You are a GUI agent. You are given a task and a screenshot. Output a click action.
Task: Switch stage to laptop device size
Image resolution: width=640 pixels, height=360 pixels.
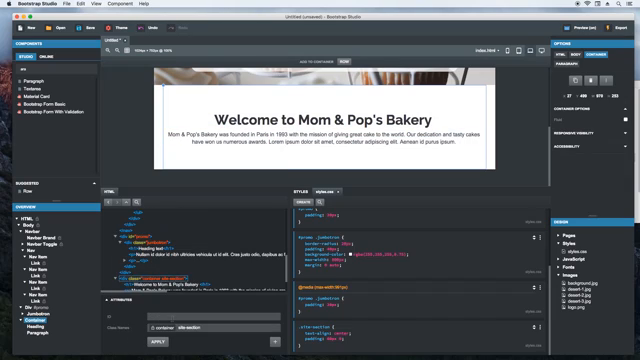pyautogui.click(x=530, y=51)
